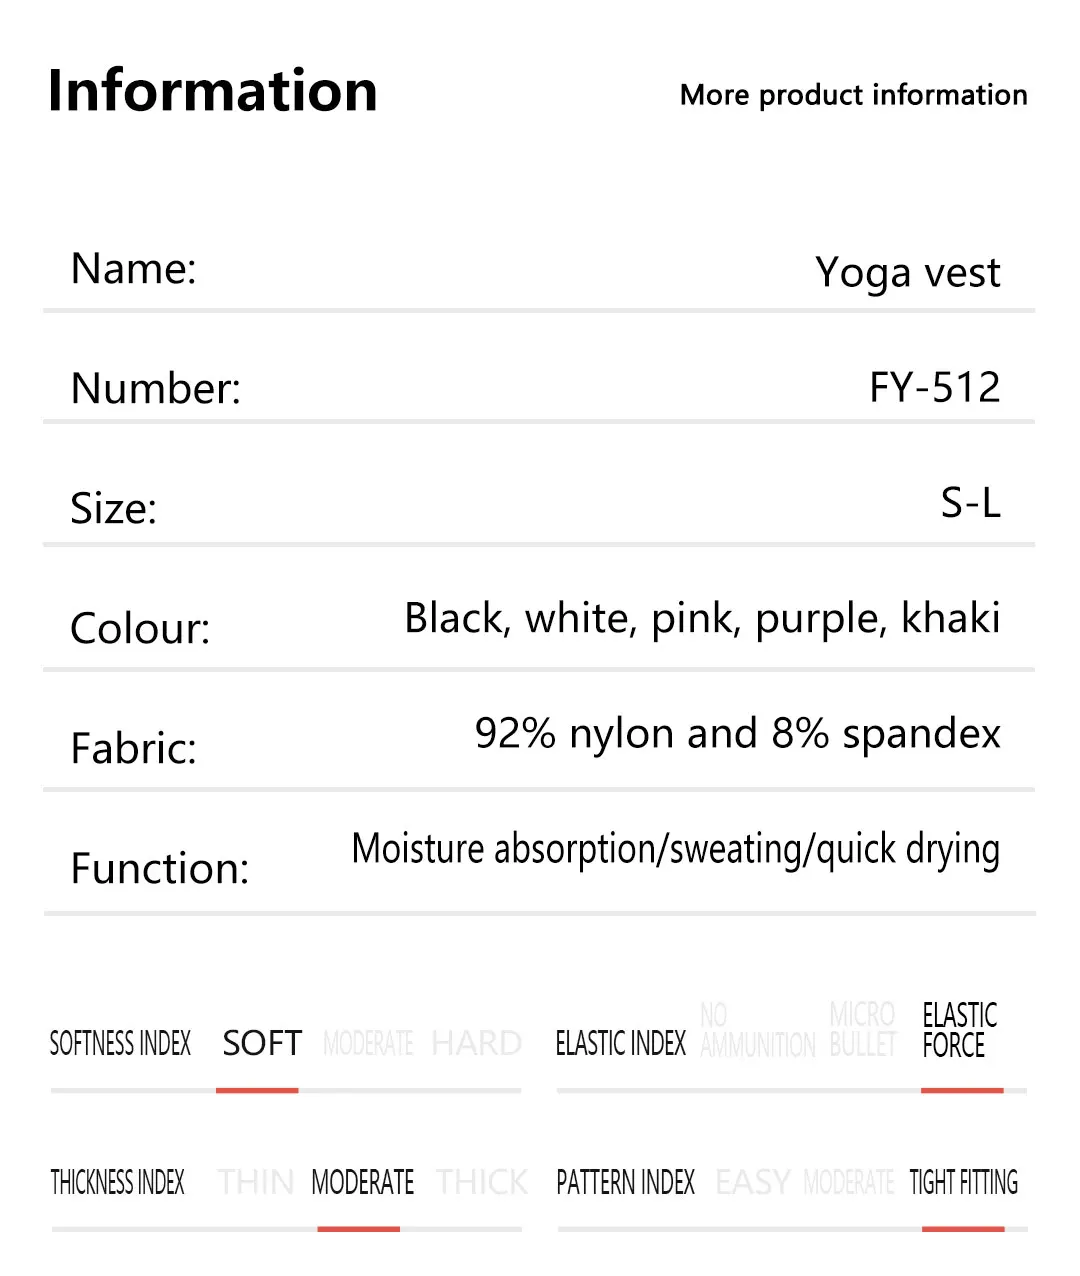Click the colour list text
Viewport: 1080px width, 1276px height.
(x=702, y=618)
